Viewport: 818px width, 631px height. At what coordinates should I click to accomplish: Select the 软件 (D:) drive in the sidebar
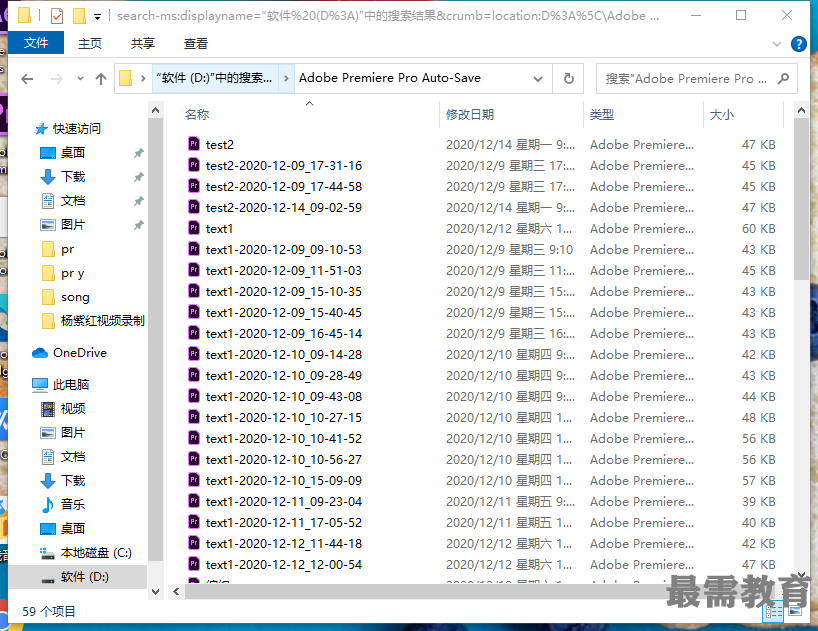pyautogui.click(x=85, y=577)
